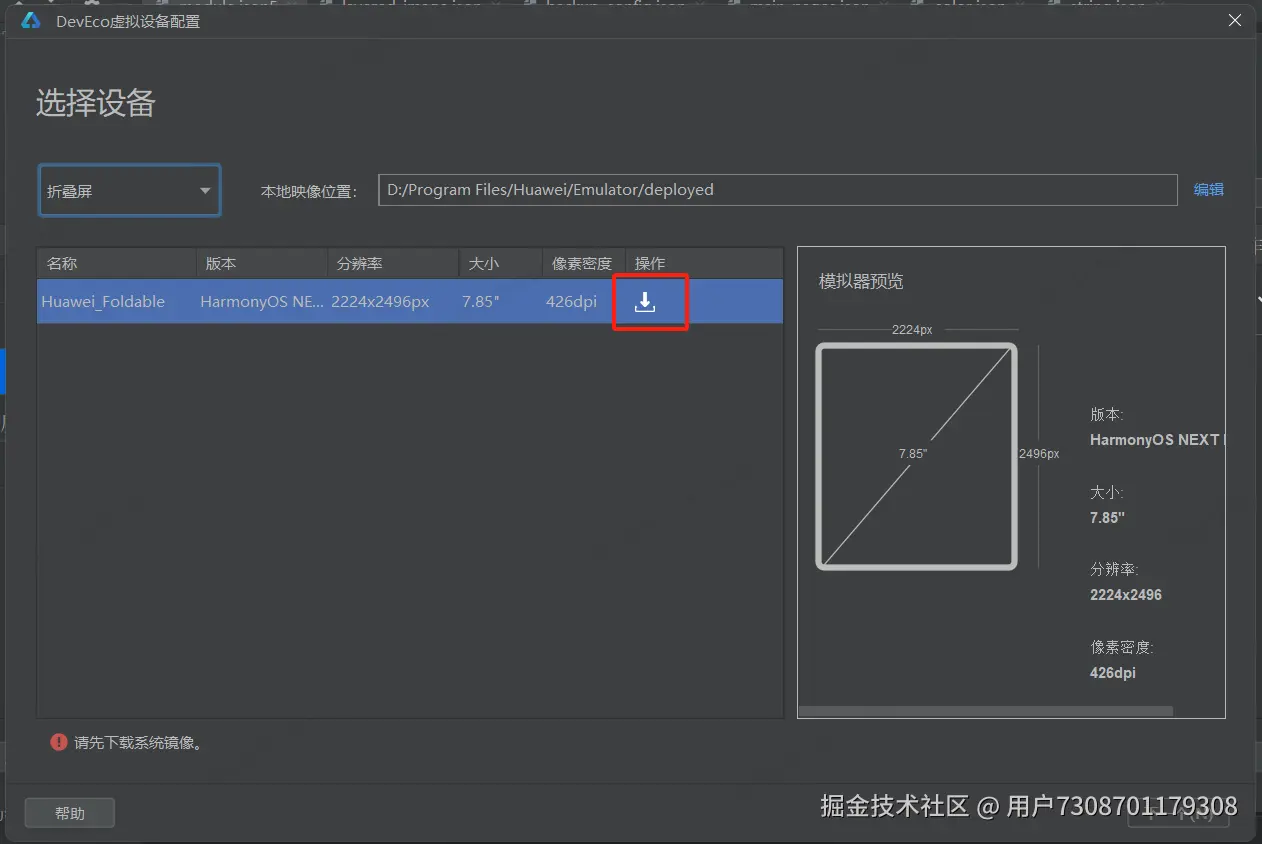Click the DevEco logo icon in title bar

click(30, 20)
